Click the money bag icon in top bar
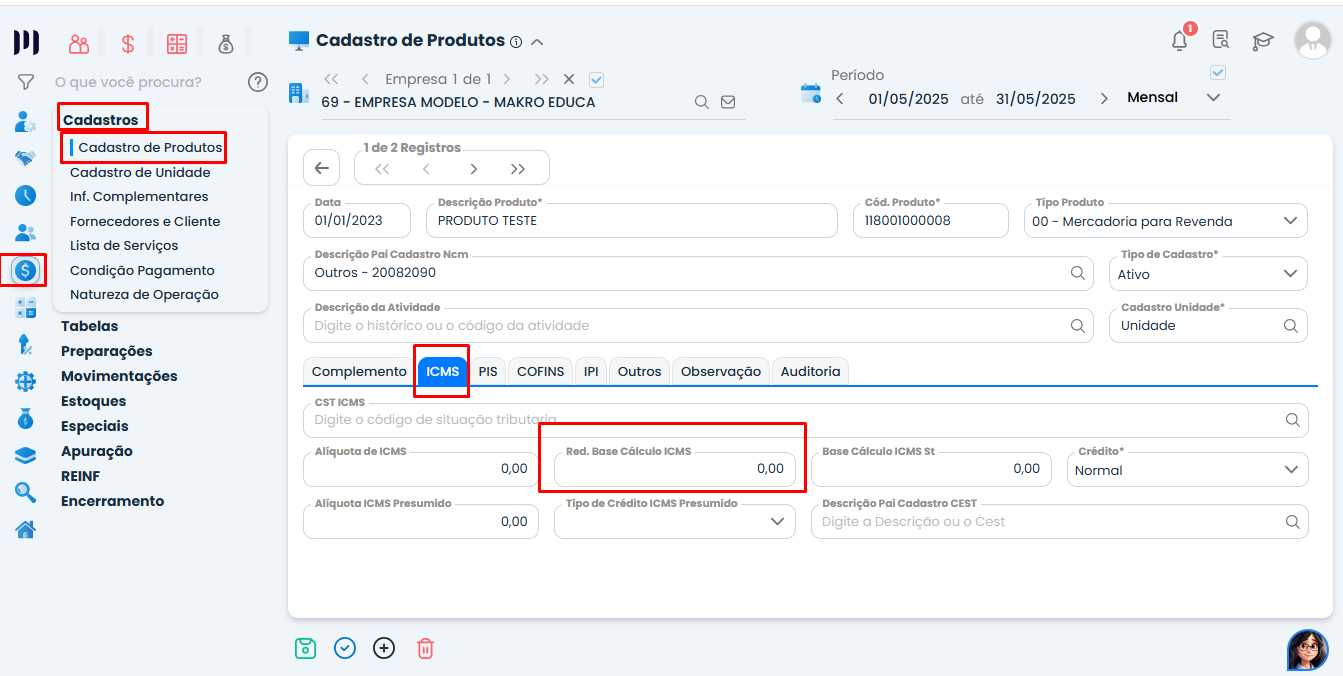This screenshot has width=1343, height=676. [x=226, y=43]
